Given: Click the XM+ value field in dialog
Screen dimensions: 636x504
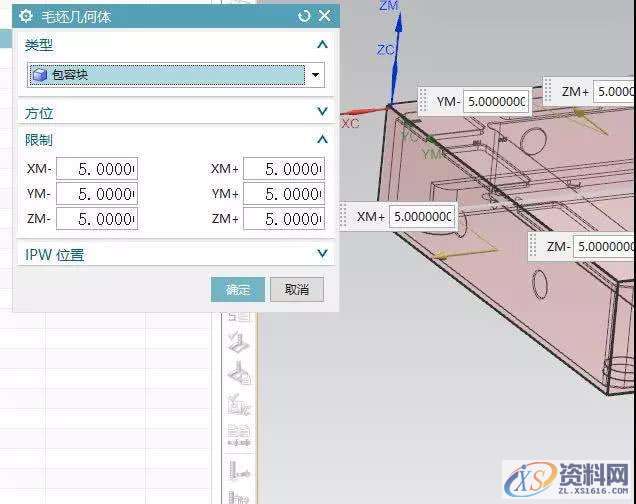Looking at the screenshot, I should 283,168.
